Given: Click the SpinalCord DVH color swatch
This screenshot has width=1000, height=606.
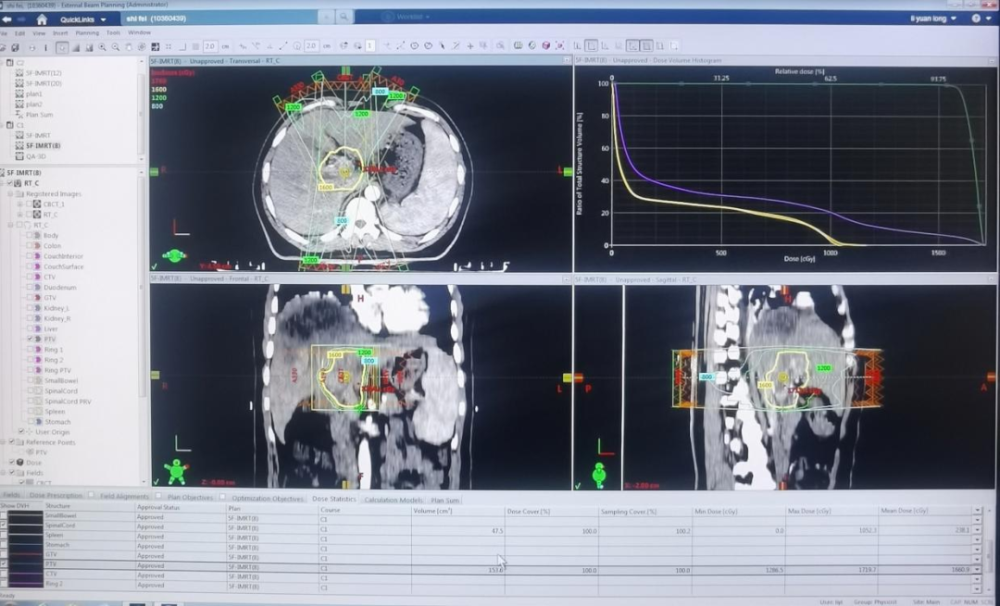Looking at the screenshot, I should coord(26,525).
